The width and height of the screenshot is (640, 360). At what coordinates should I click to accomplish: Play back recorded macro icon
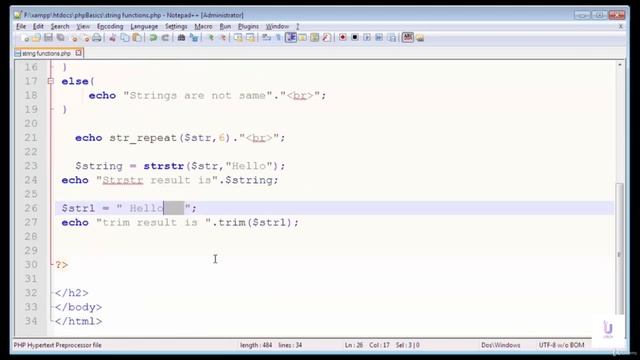pyautogui.click(x=367, y=38)
